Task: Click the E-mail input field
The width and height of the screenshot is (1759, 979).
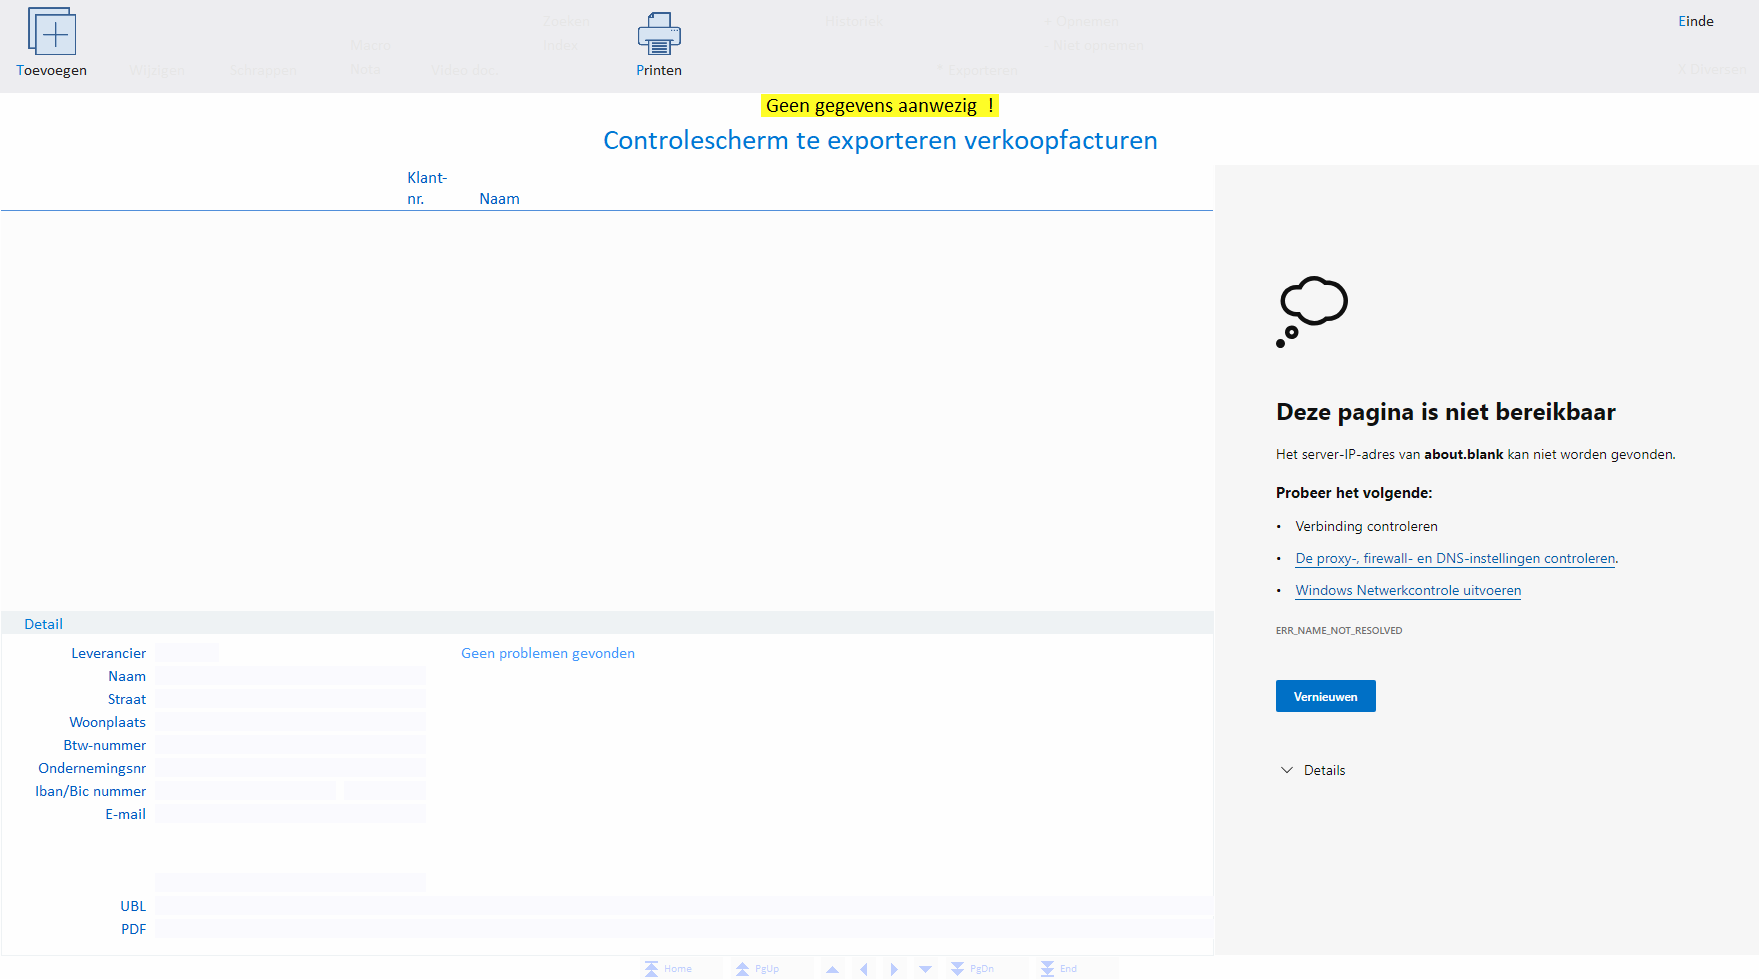Action: point(290,814)
